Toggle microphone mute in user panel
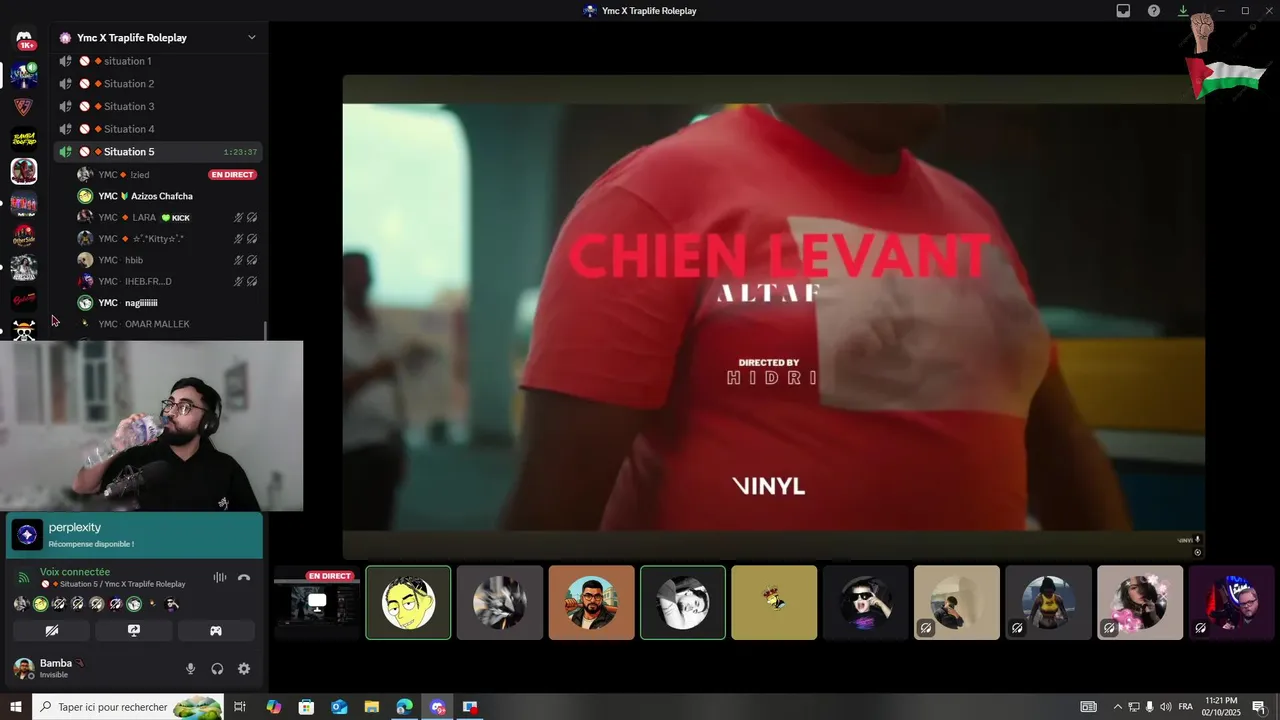The height and width of the screenshot is (720, 1280). coord(191,669)
